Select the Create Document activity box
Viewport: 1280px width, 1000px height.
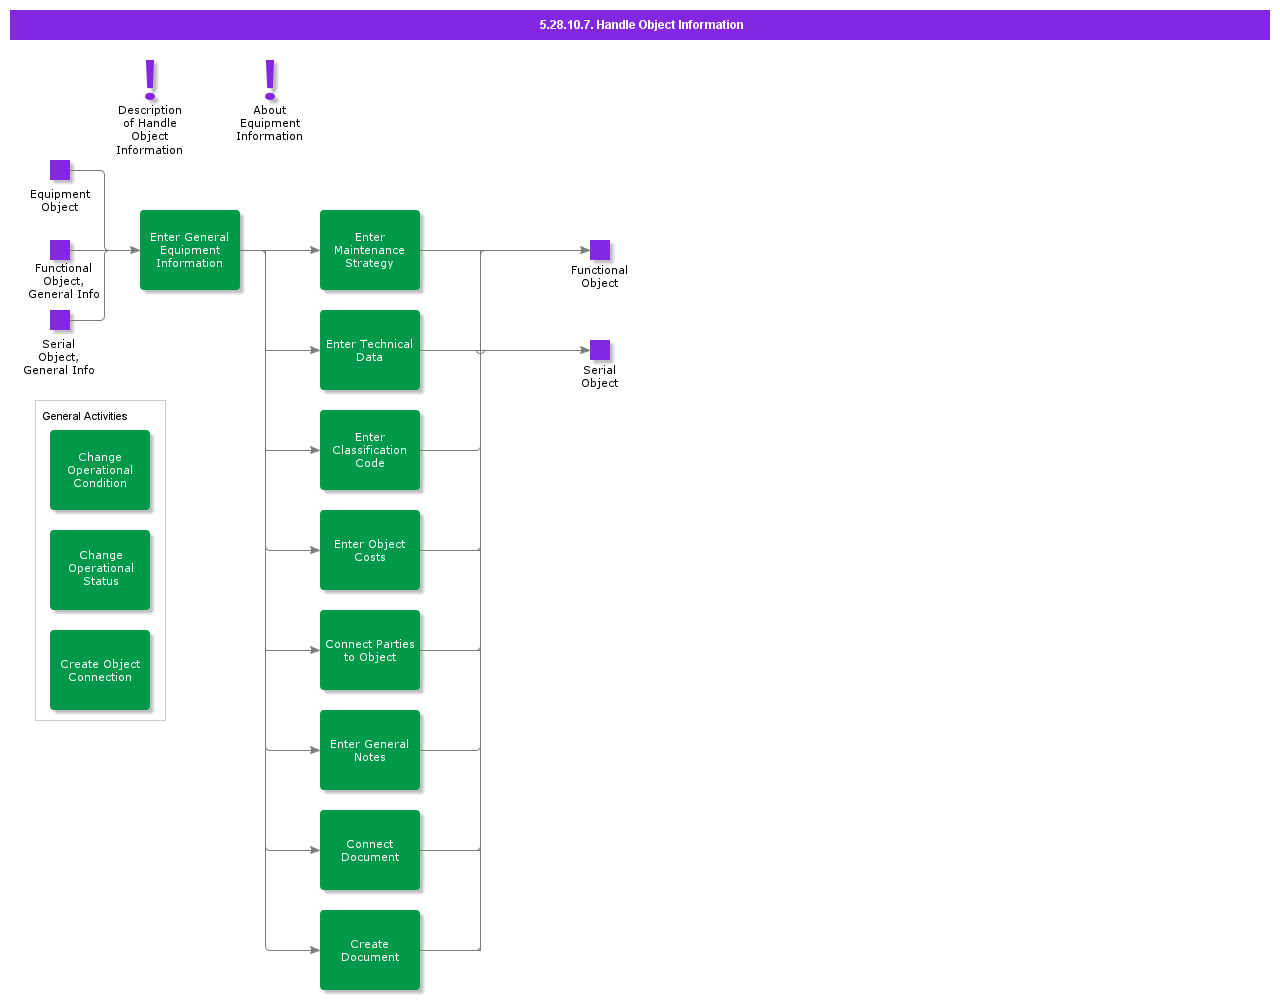(370, 950)
